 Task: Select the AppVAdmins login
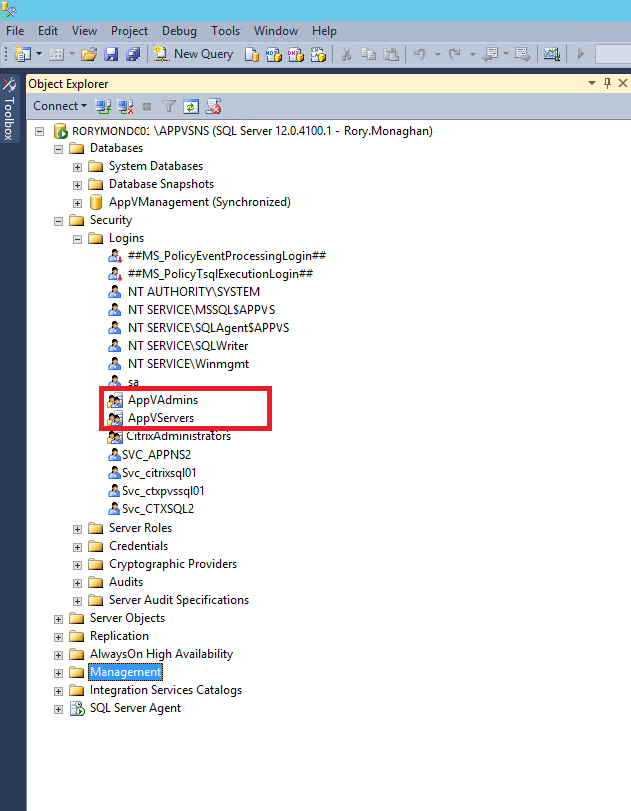click(162, 400)
